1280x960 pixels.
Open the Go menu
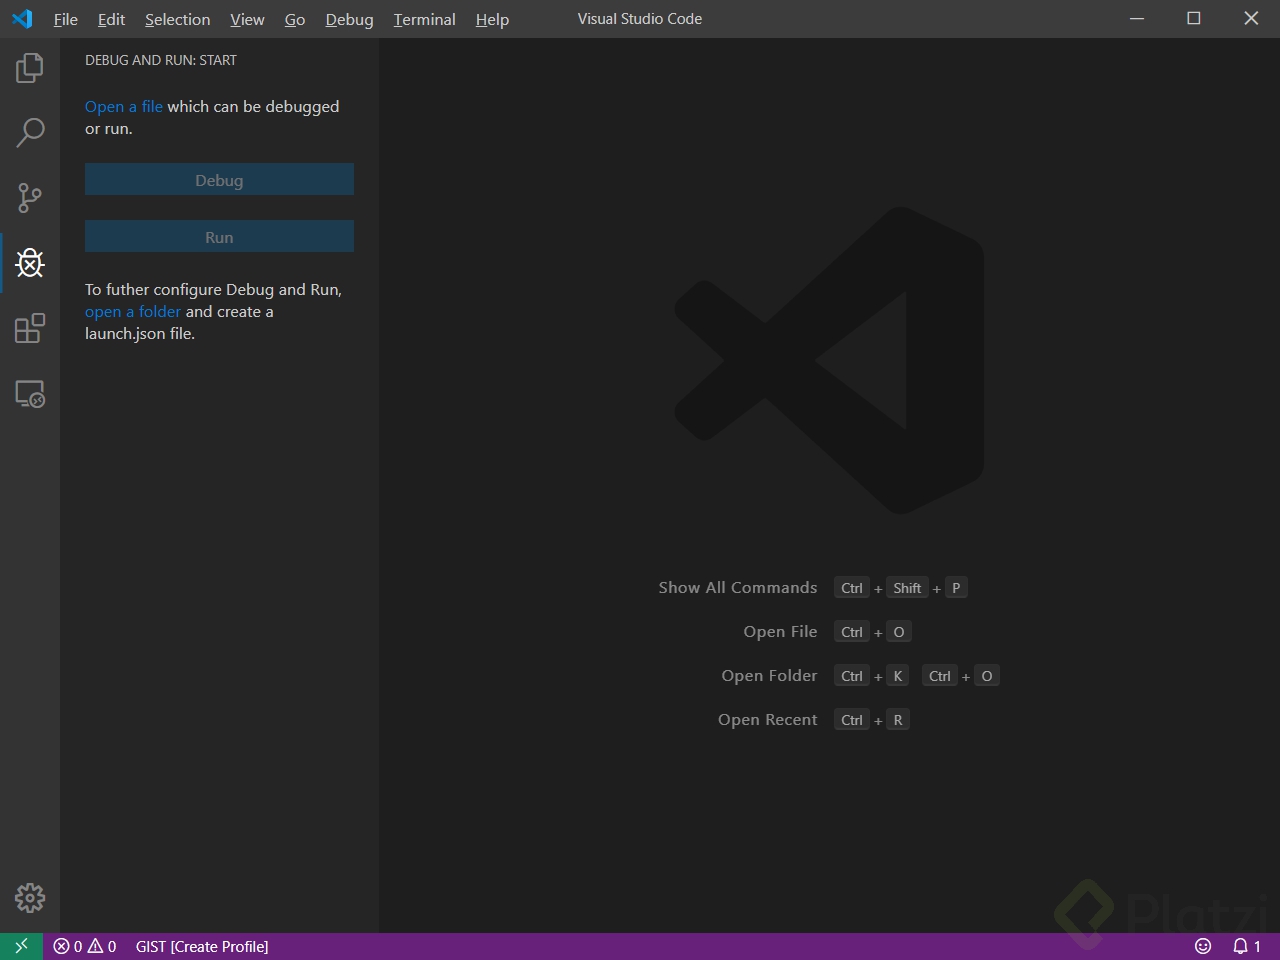point(295,19)
